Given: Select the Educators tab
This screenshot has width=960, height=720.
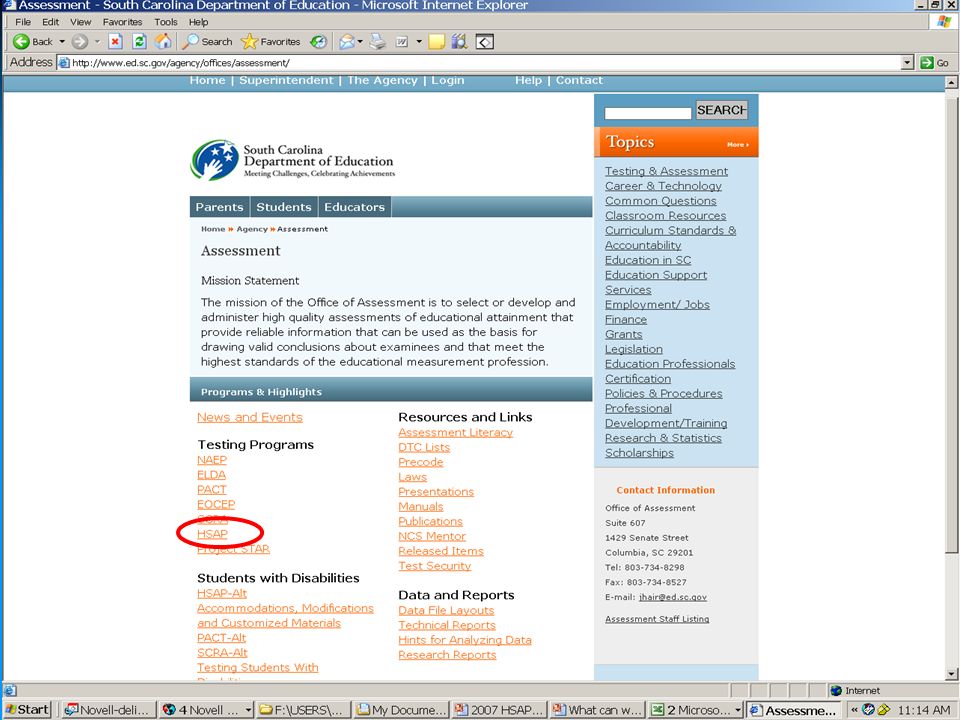Looking at the screenshot, I should point(354,207).
